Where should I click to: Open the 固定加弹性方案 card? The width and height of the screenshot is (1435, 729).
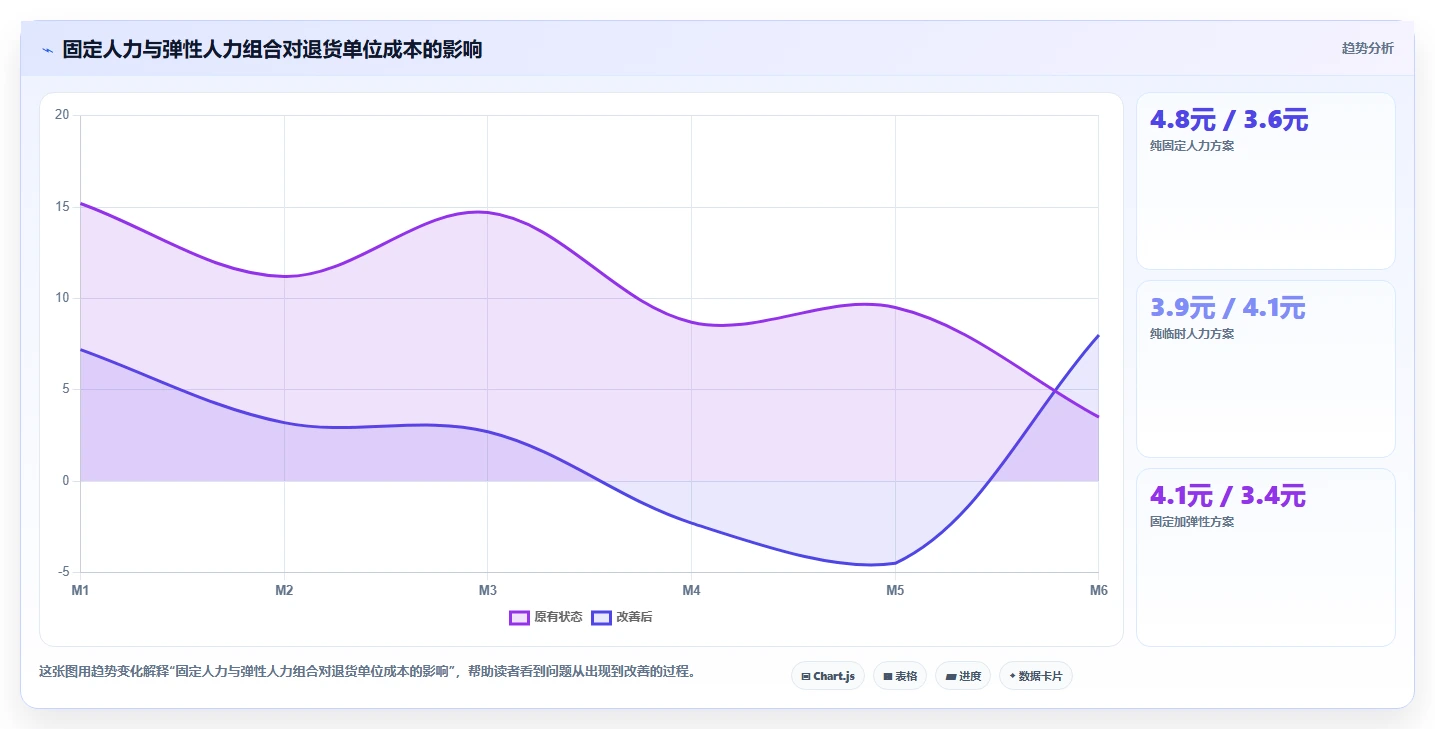tap(1266, 557)
